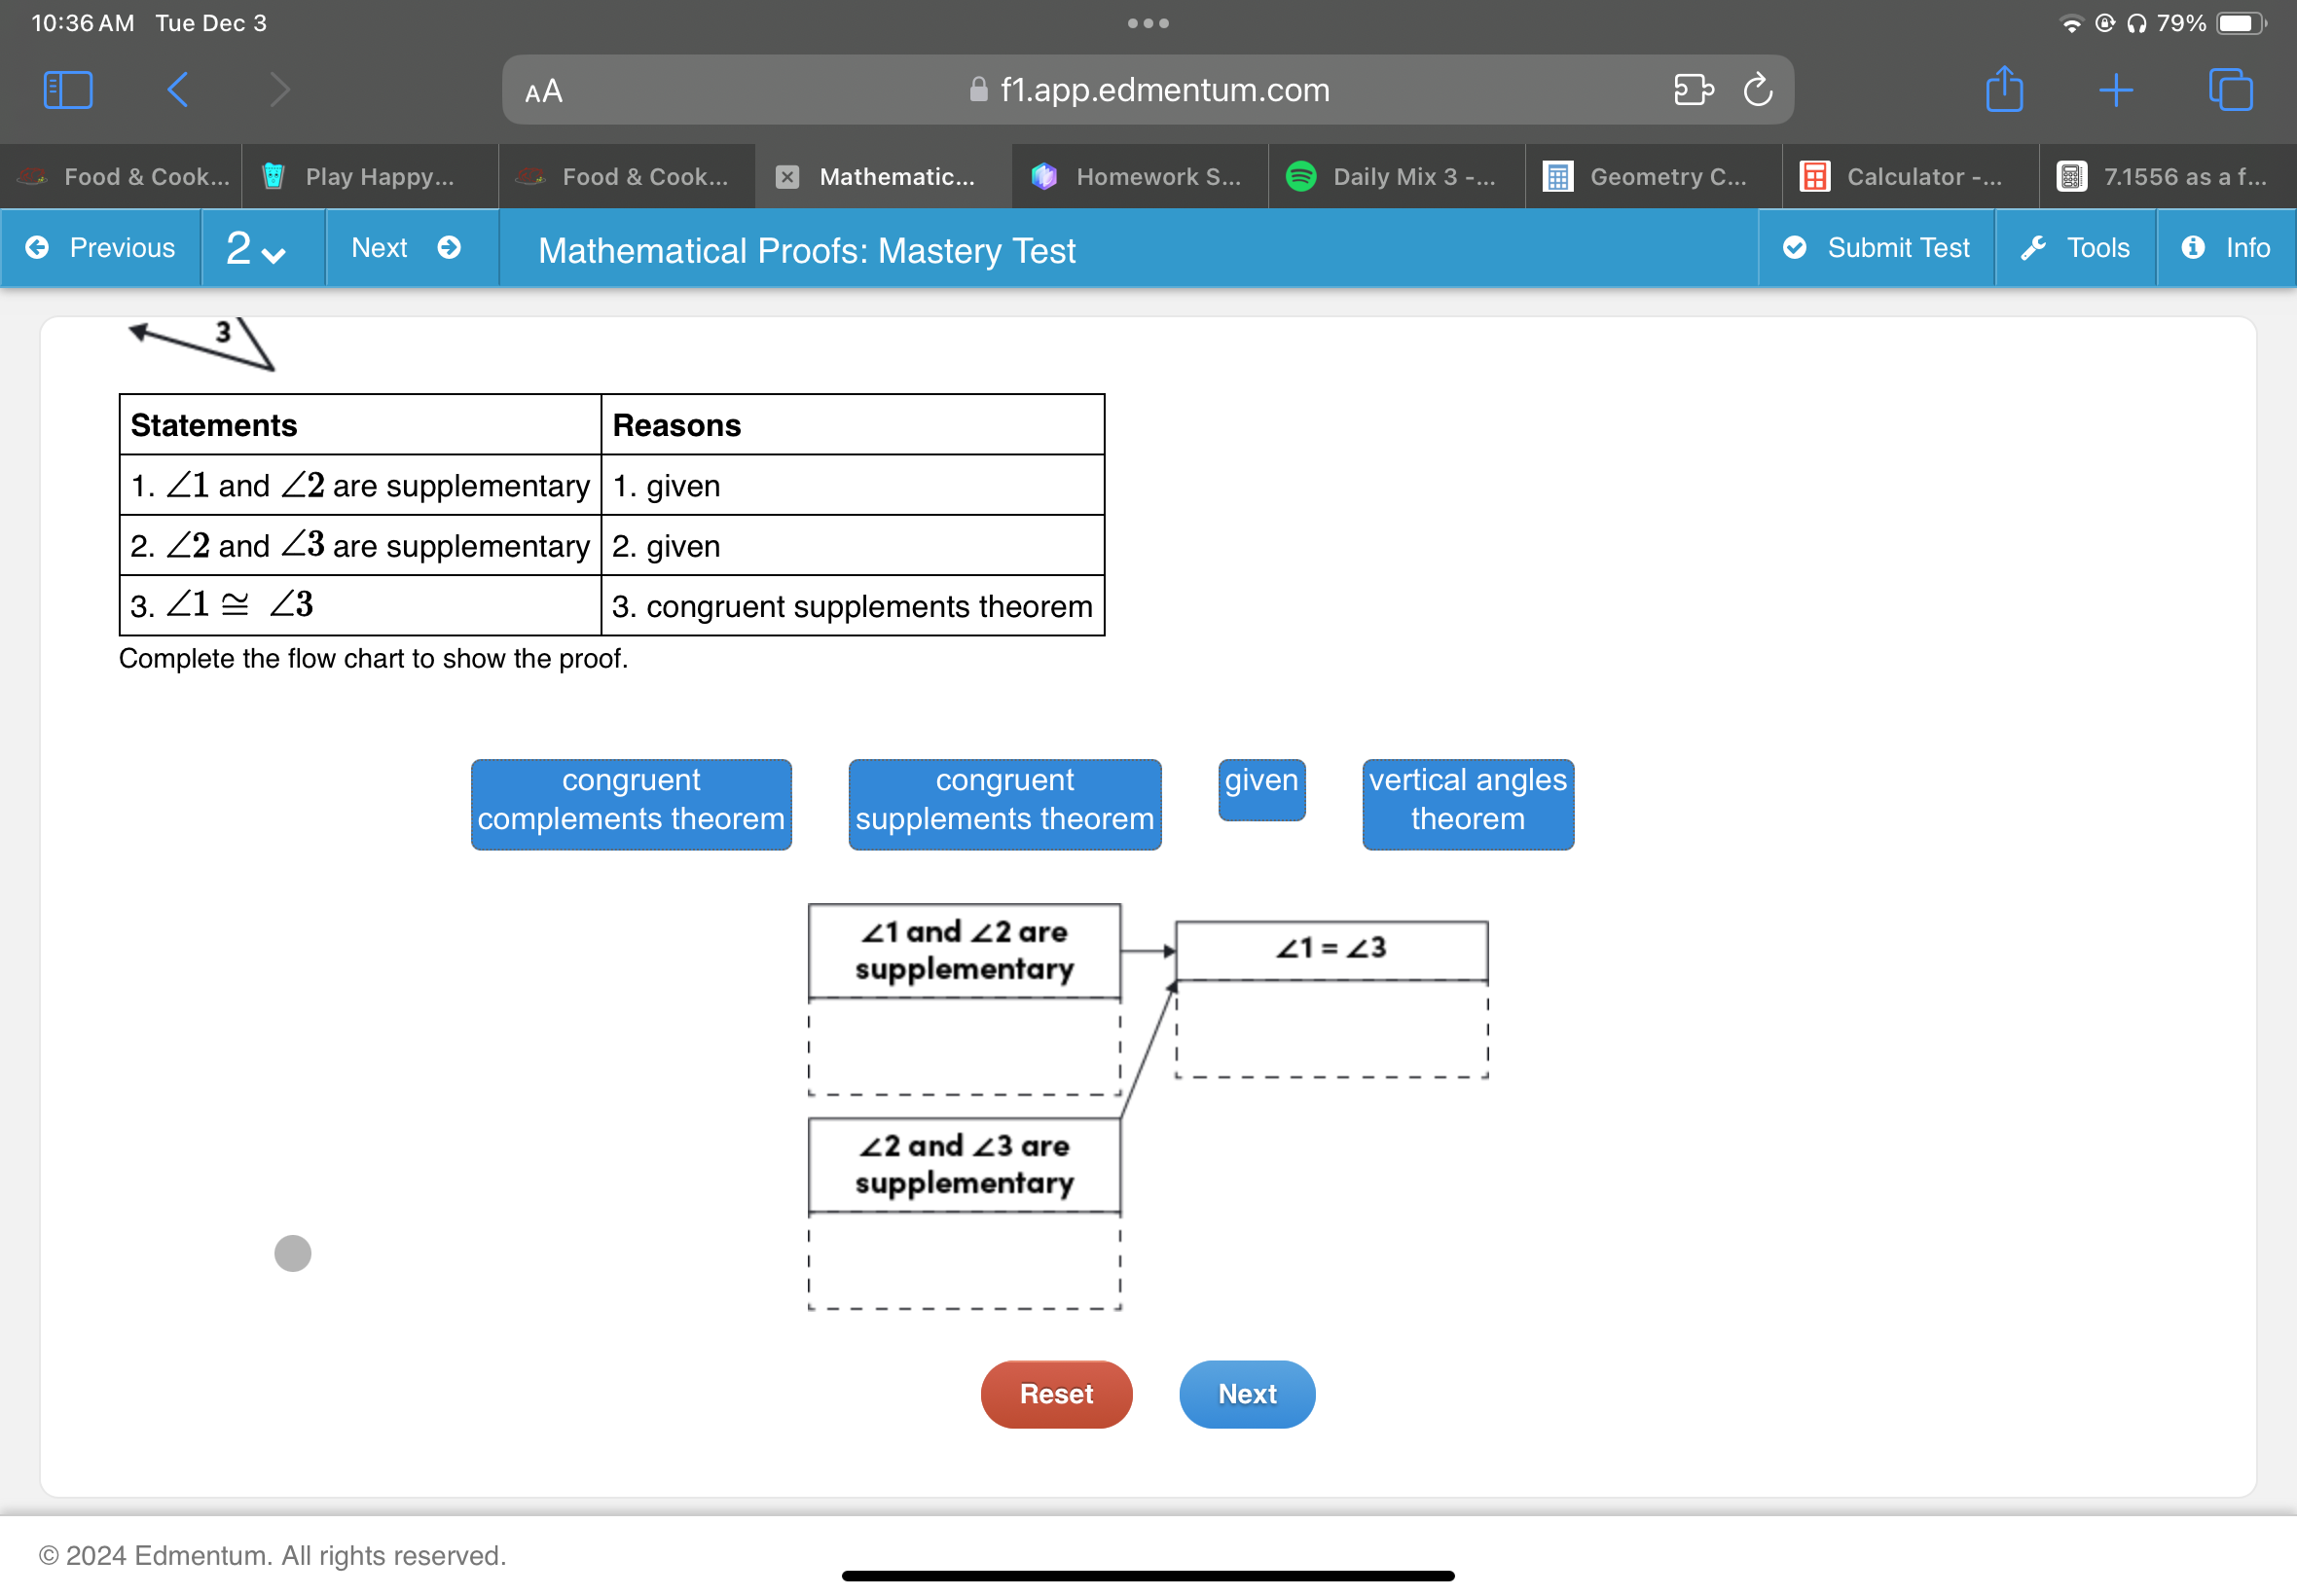Image resolution: width=2297 pixels, height=1596 pixels.
Task: Click the Next button at bottom
Action: tap(1246, 1392)
